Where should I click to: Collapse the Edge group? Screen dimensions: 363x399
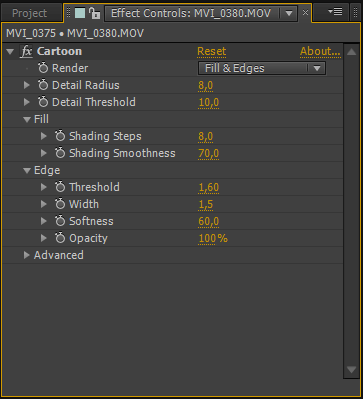[x=27, y=170]
